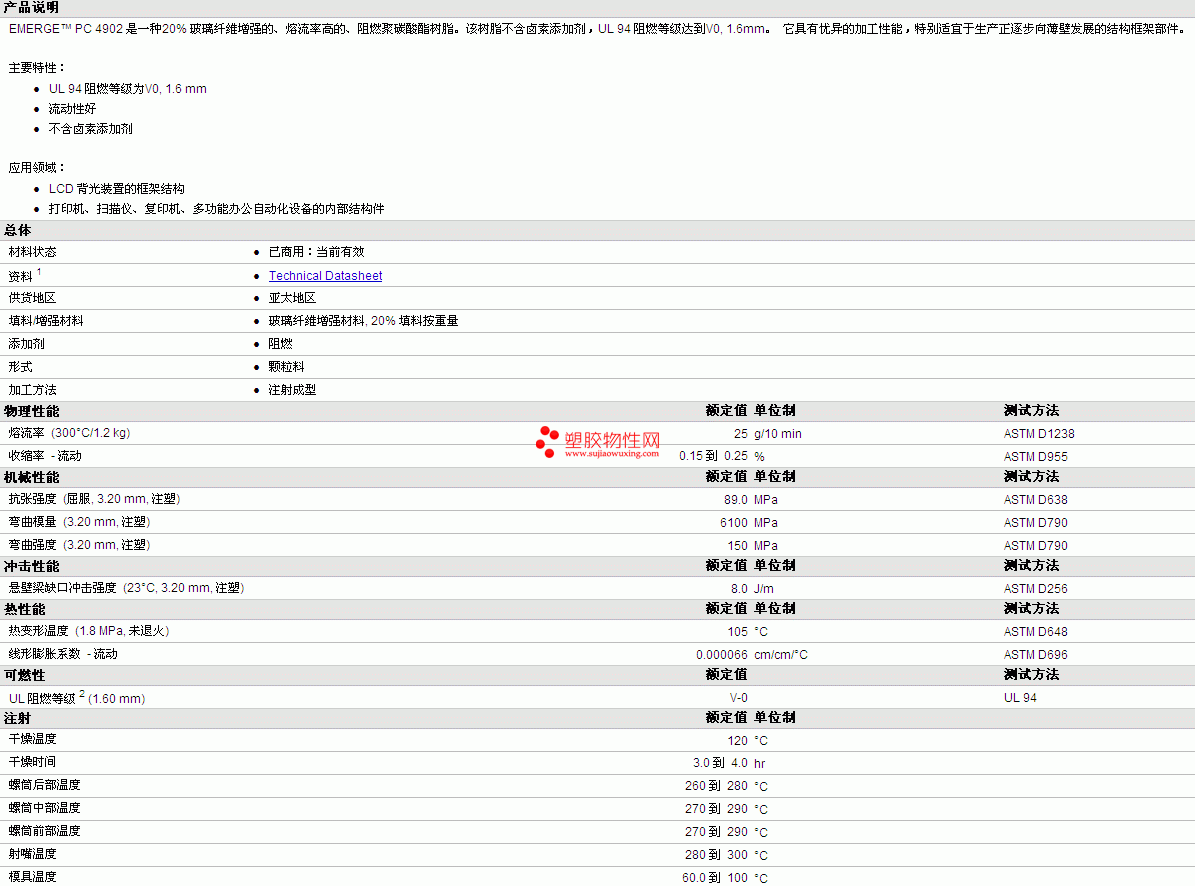The width and height of the screenshot is (1195, 886).
Task: Select the label "UL 阻燃等级 (1.60 mm)"
Action: 77,698
